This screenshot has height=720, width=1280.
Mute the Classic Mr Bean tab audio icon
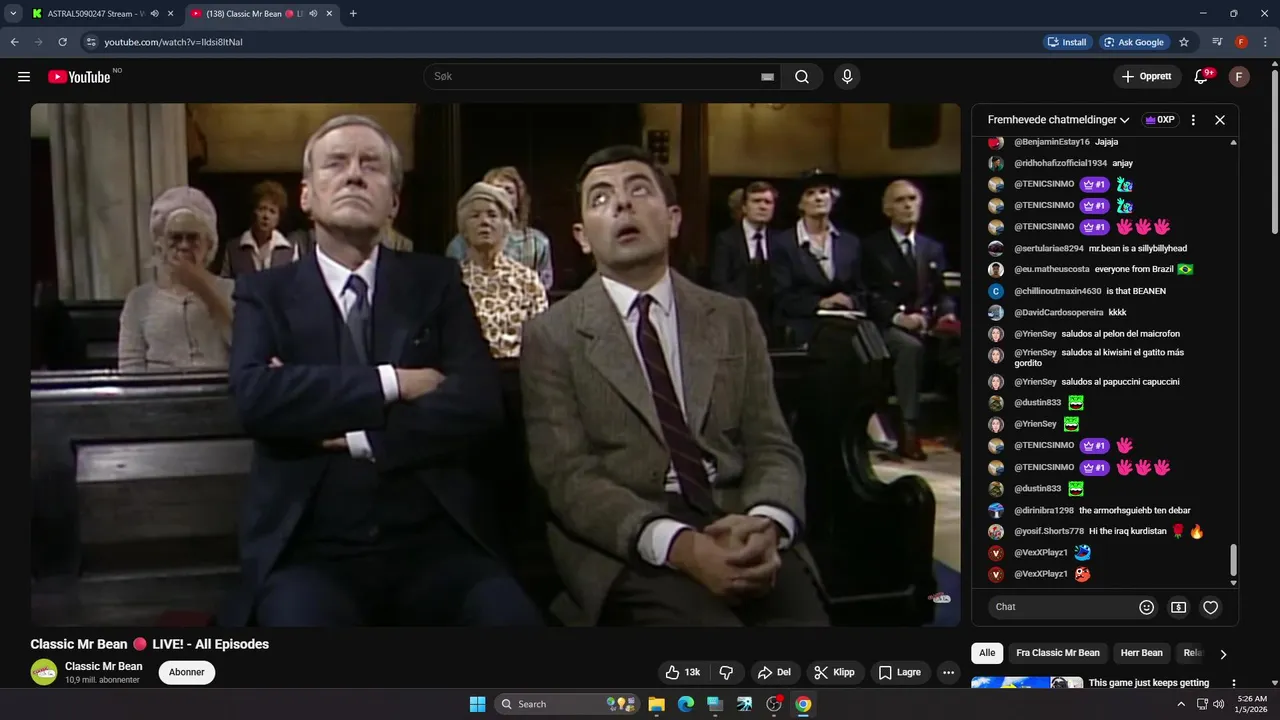pos(314,14)
